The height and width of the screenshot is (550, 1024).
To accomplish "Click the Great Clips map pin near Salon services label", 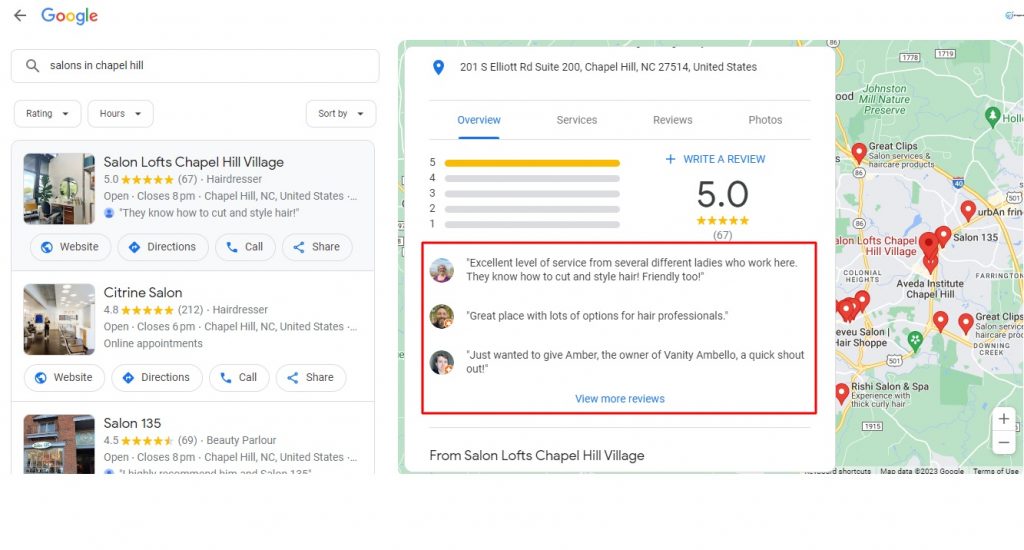I will coord(859,154).
